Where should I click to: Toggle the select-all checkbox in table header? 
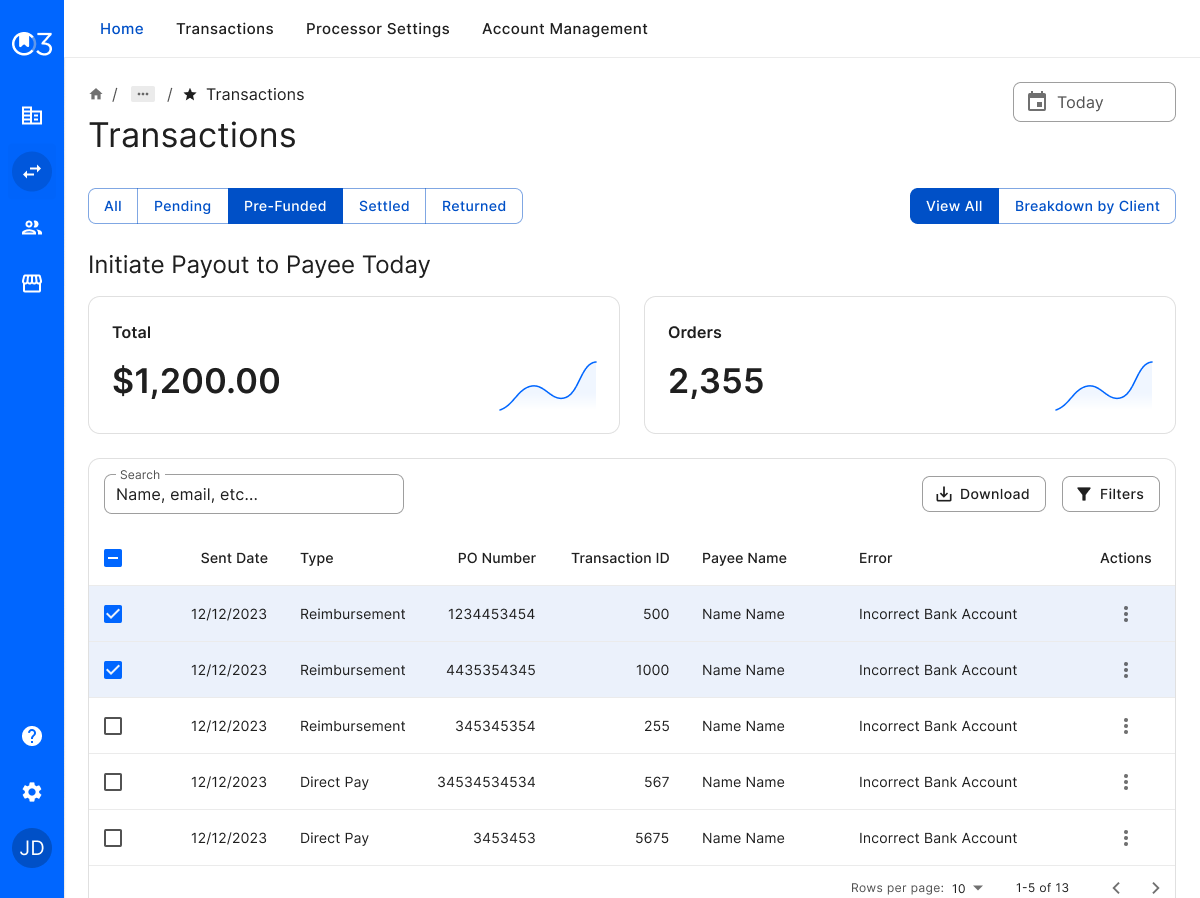(x=113, y=558)
